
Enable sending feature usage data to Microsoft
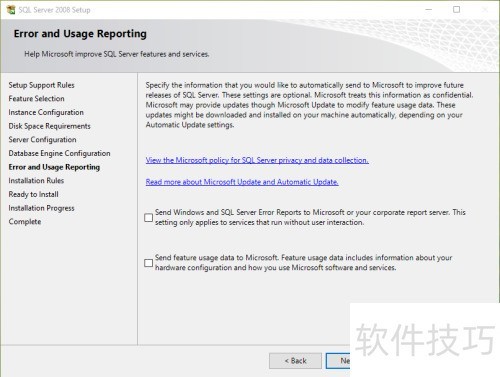click(x=149, y=263)
